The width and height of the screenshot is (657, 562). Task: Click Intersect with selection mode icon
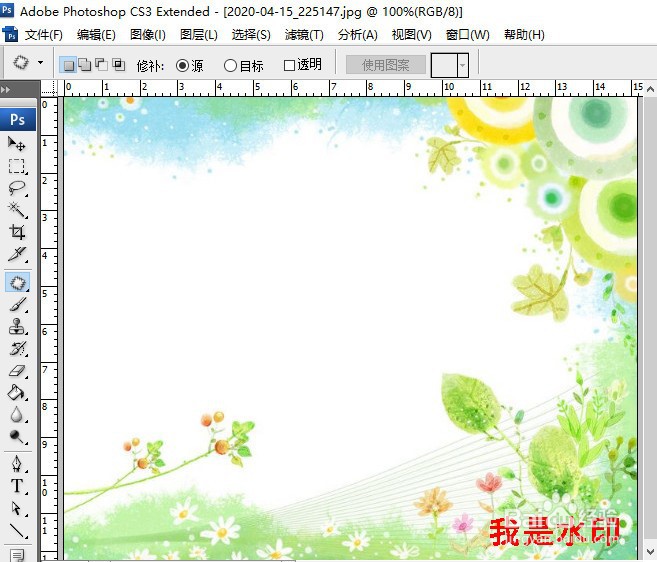click(119, 65)
